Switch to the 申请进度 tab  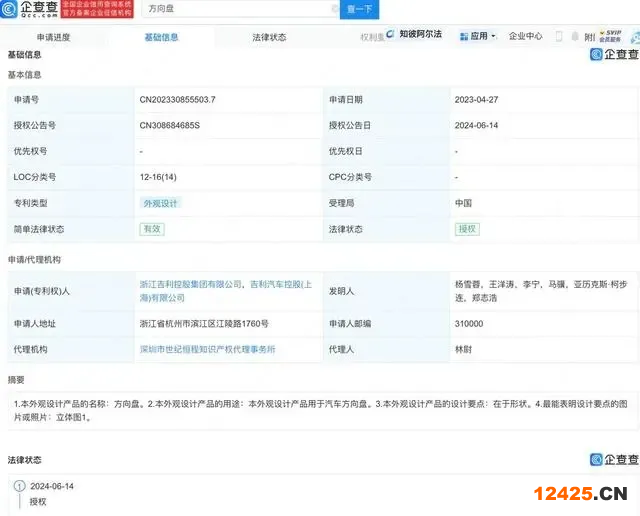pos(53,38)
